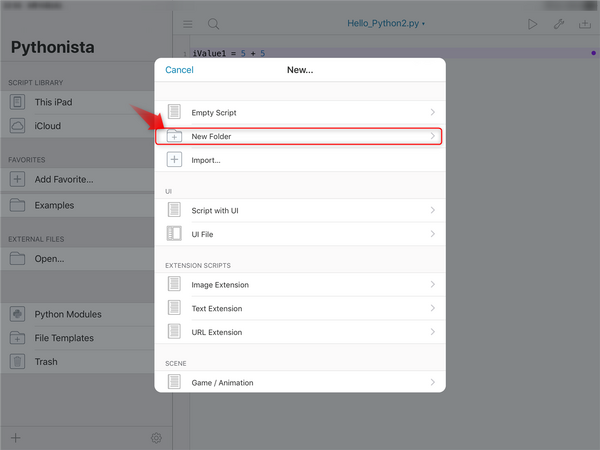This screenshot has width=600, height=450.
Task: Cancel the New dialog
Action: coord(179,70)
